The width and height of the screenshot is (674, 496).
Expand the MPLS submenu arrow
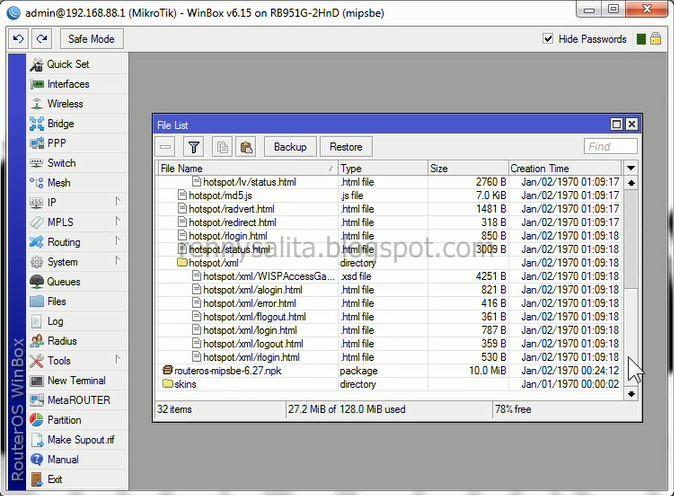[117, 221]
